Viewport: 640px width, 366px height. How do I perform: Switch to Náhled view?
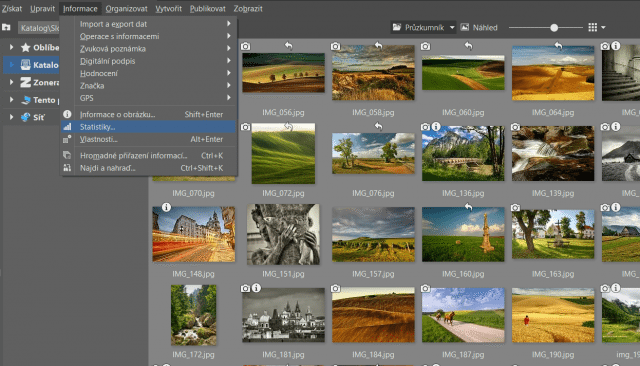coord(479,27)
